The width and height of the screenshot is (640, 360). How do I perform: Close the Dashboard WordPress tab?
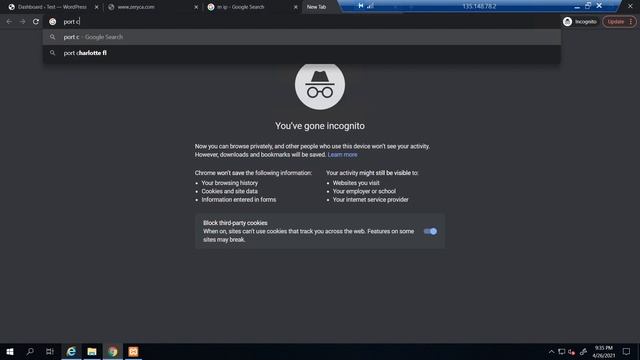click(96, 7)
